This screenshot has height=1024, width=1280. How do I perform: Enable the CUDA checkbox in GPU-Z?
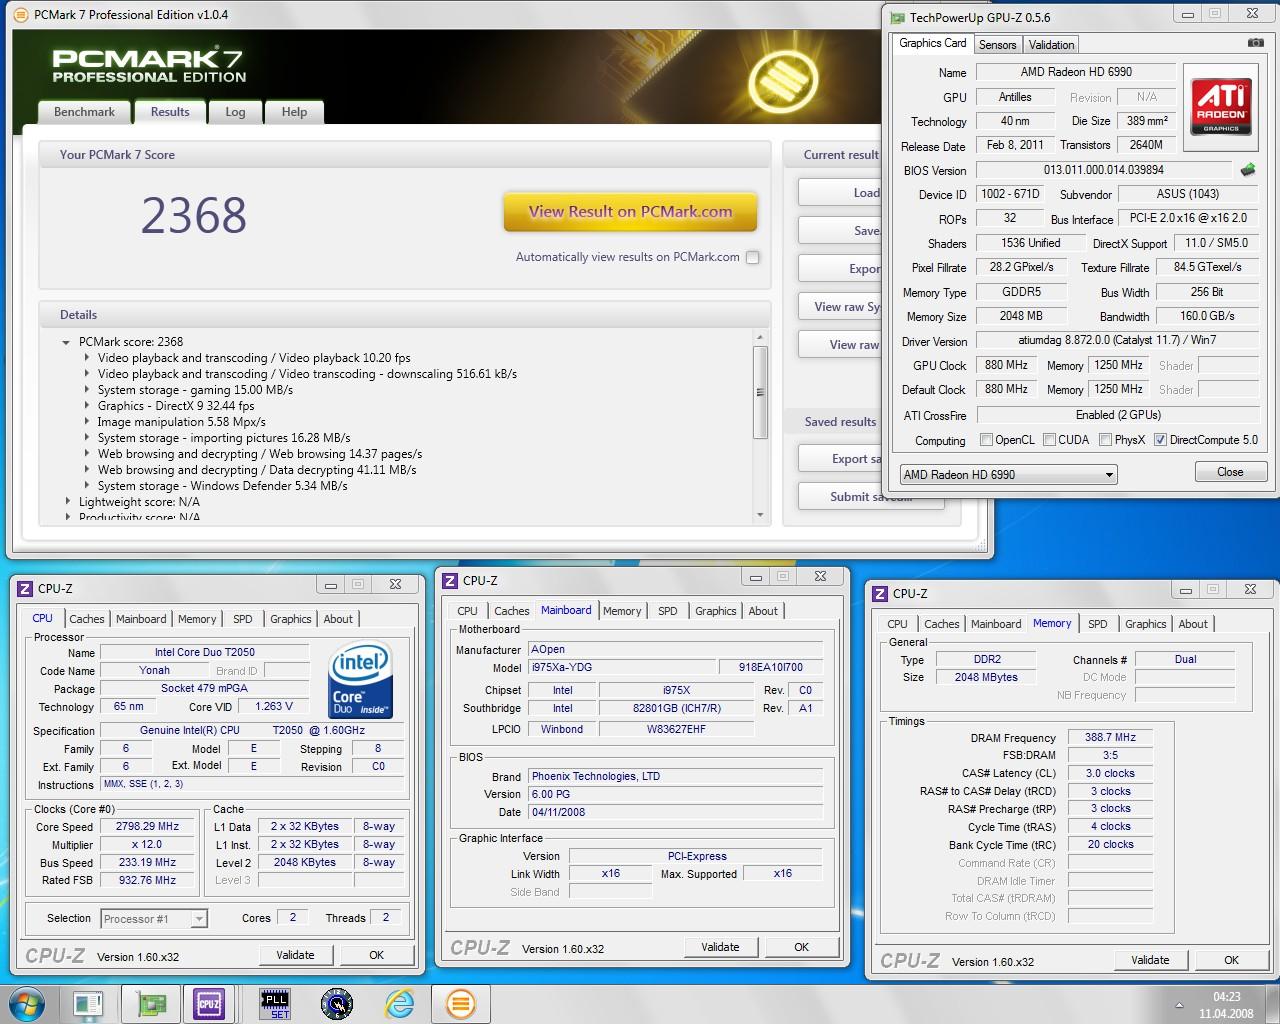coord(1050,440)
